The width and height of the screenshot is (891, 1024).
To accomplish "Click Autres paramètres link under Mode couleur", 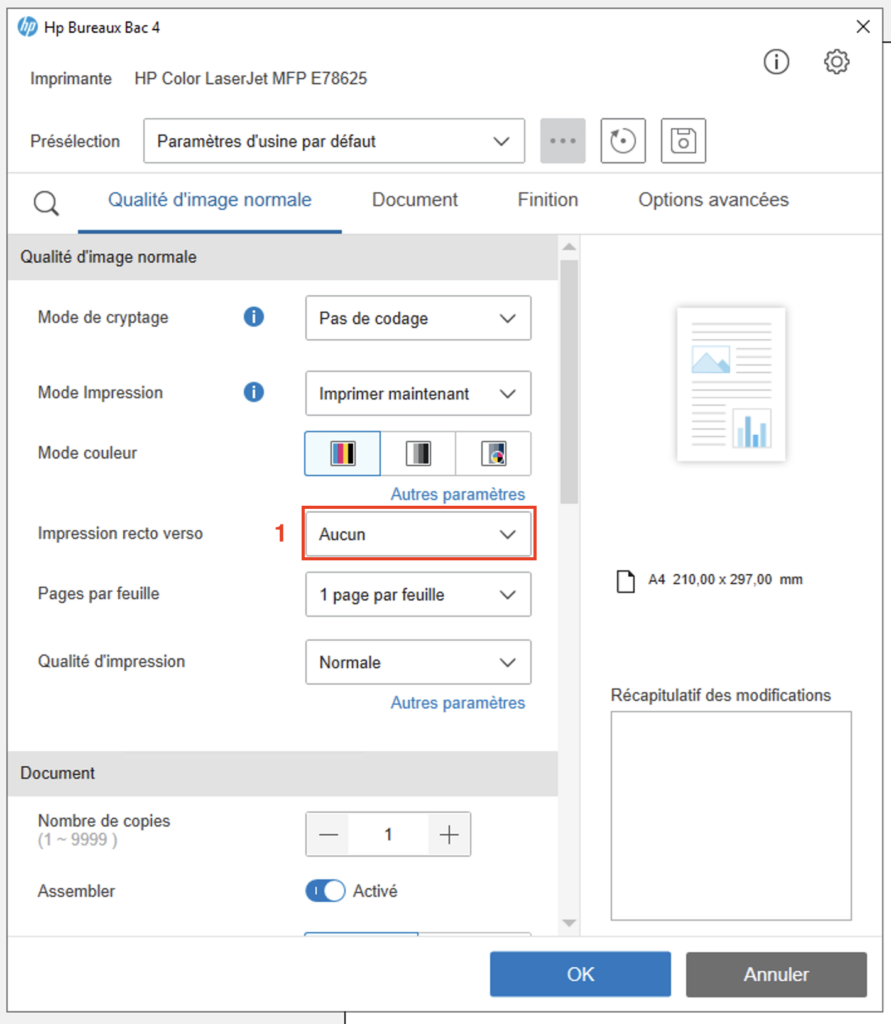I will coord(457,494).
